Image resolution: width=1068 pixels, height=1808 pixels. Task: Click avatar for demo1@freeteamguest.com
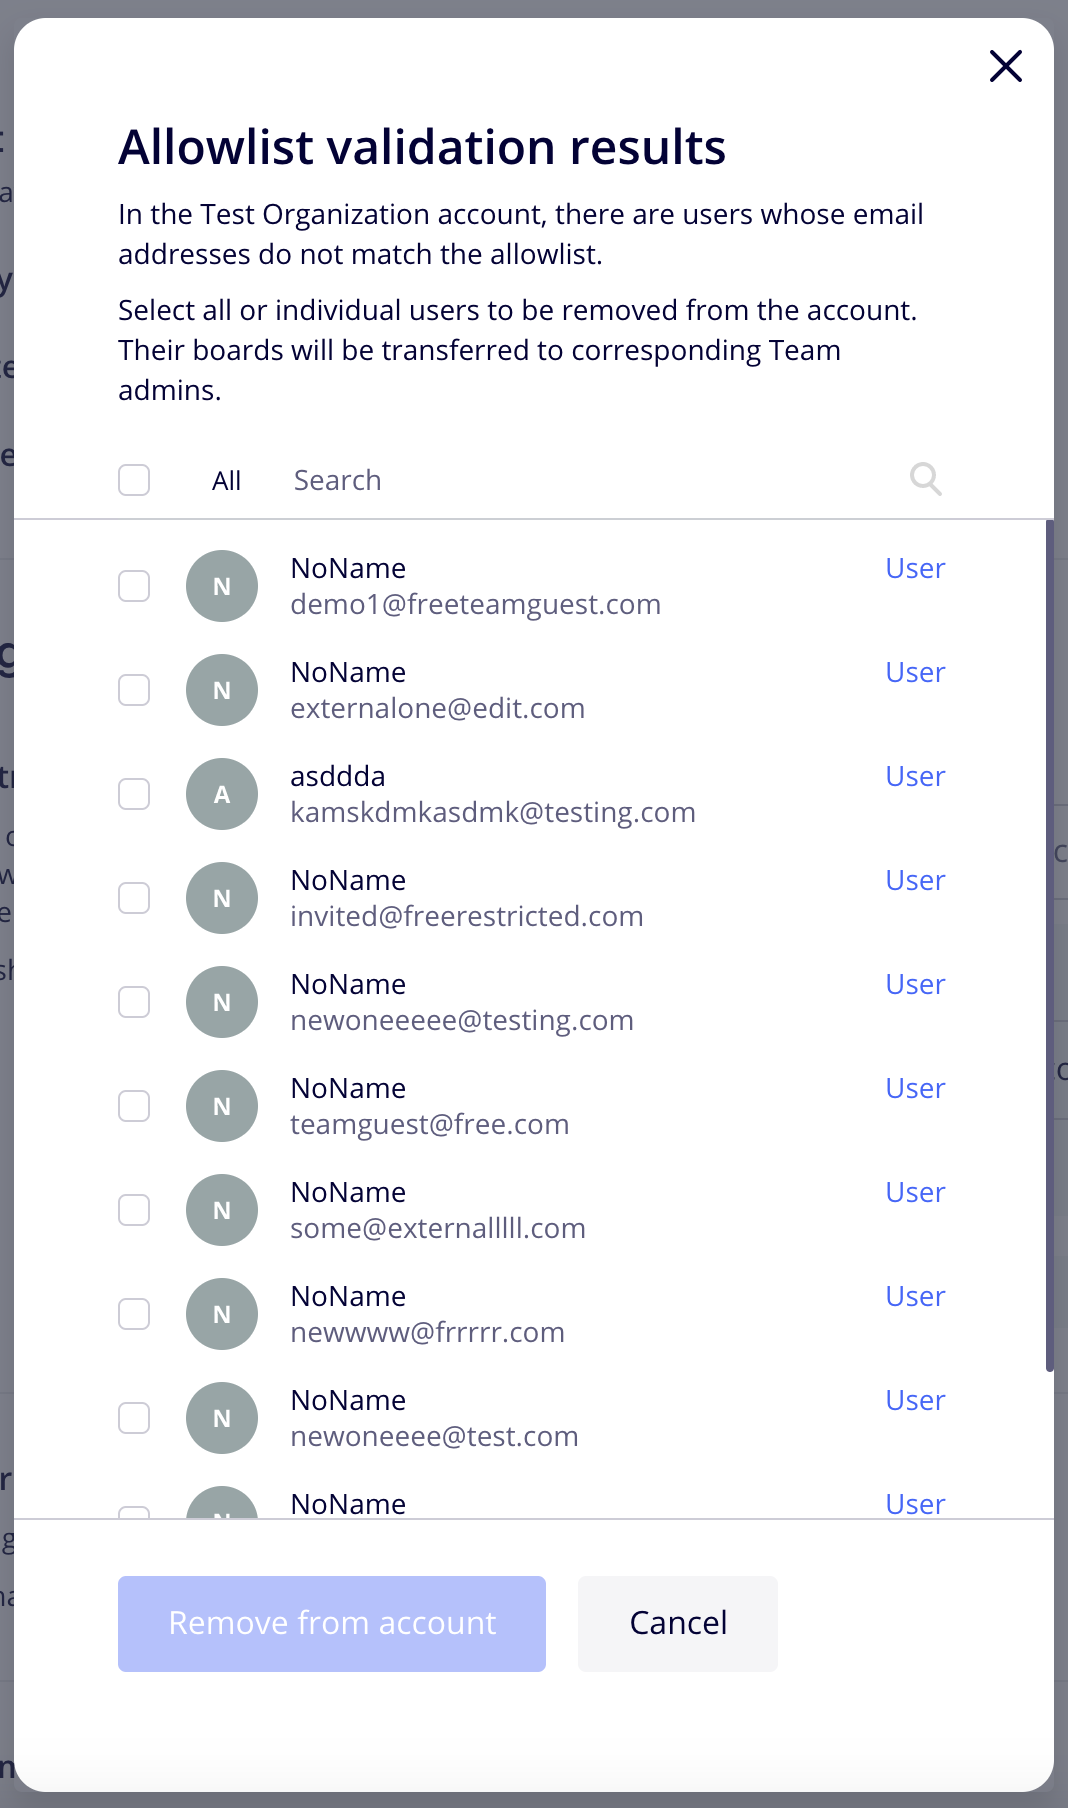[x=222, y=586]
